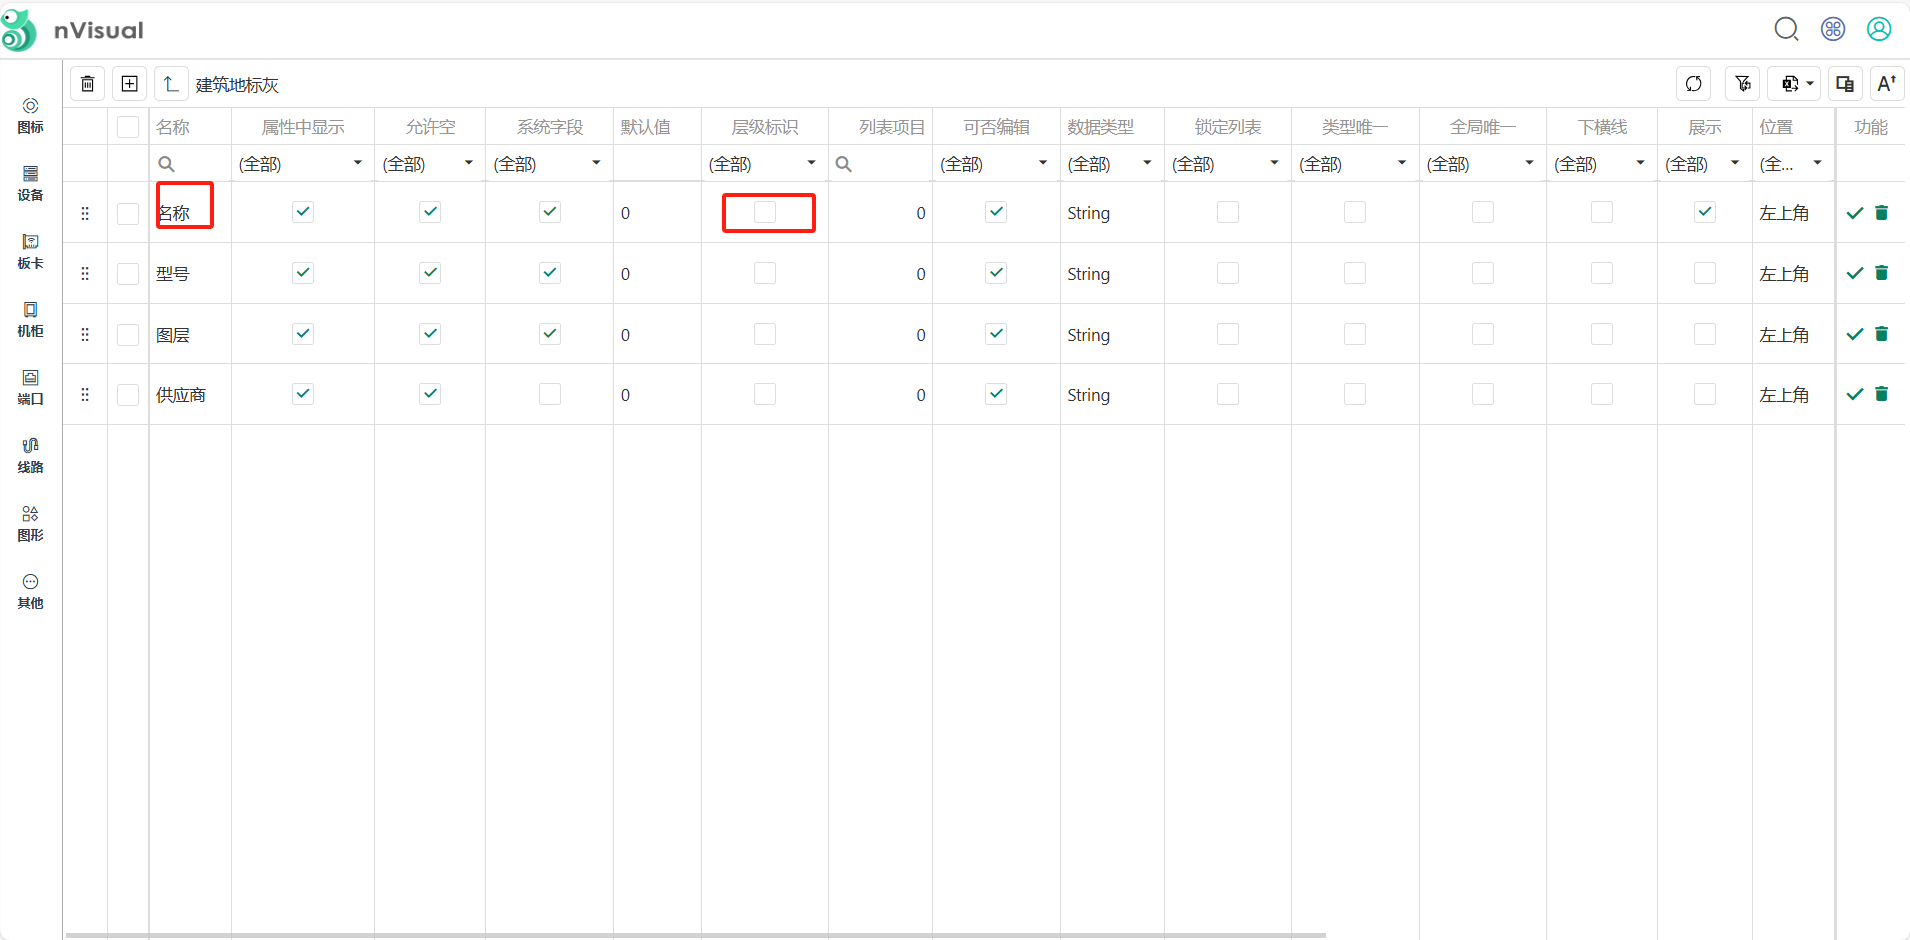Click the refresh icon in the toolbar
The image size is (1910, 940).
[1693, 84]
